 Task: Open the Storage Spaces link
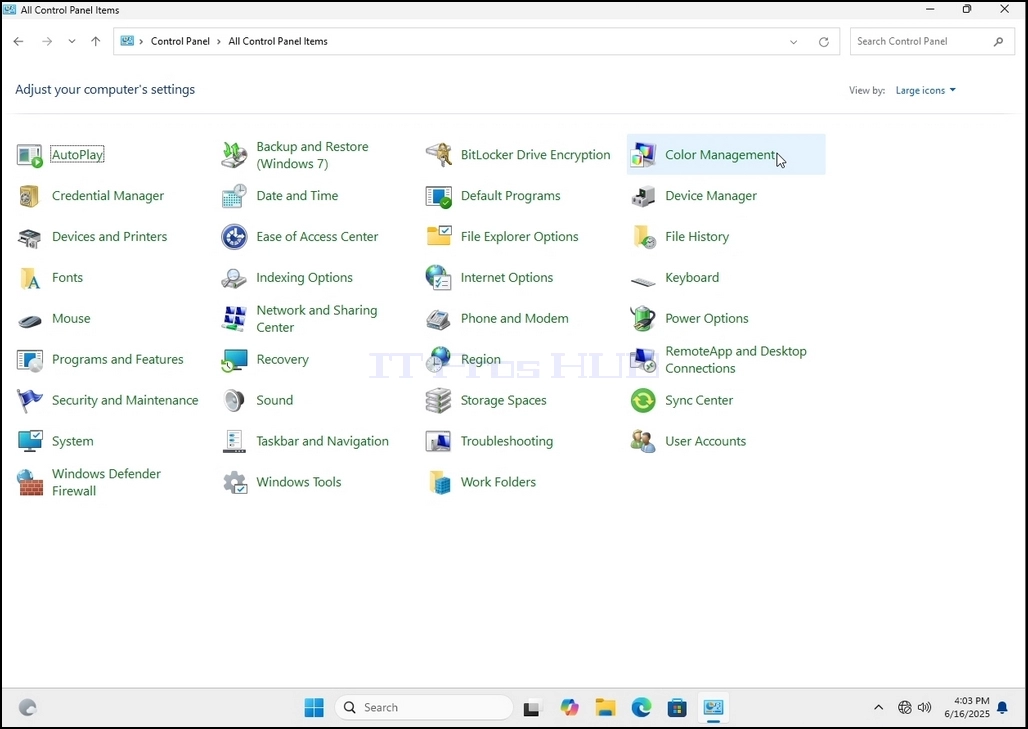click(x=504, y=400)
